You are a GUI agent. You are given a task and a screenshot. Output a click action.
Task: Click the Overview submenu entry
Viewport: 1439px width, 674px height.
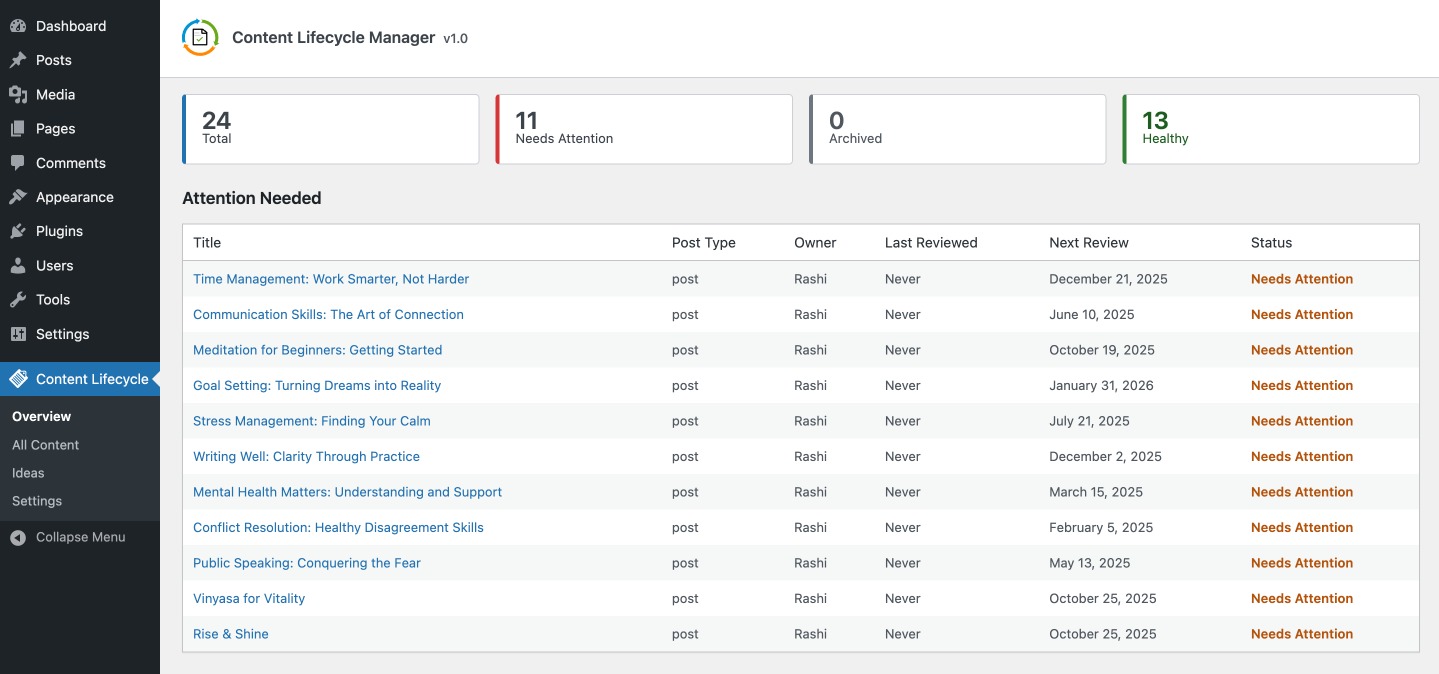[41, 416]
